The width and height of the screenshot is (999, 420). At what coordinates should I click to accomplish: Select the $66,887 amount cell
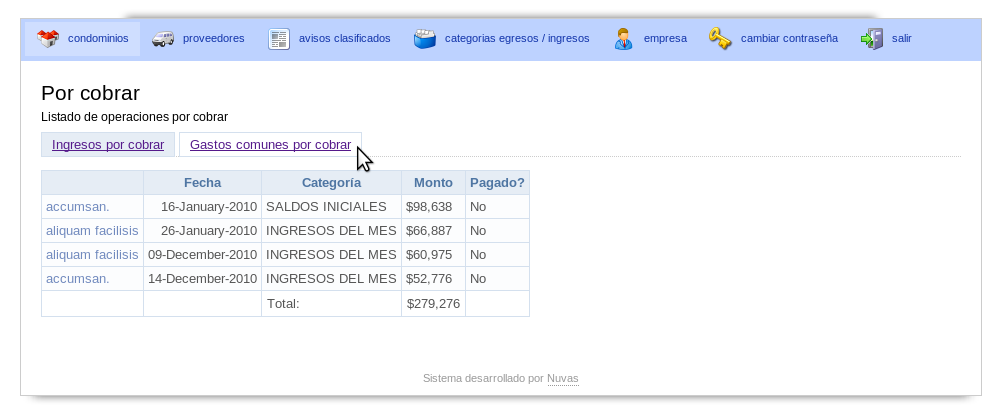pos(433,231)
